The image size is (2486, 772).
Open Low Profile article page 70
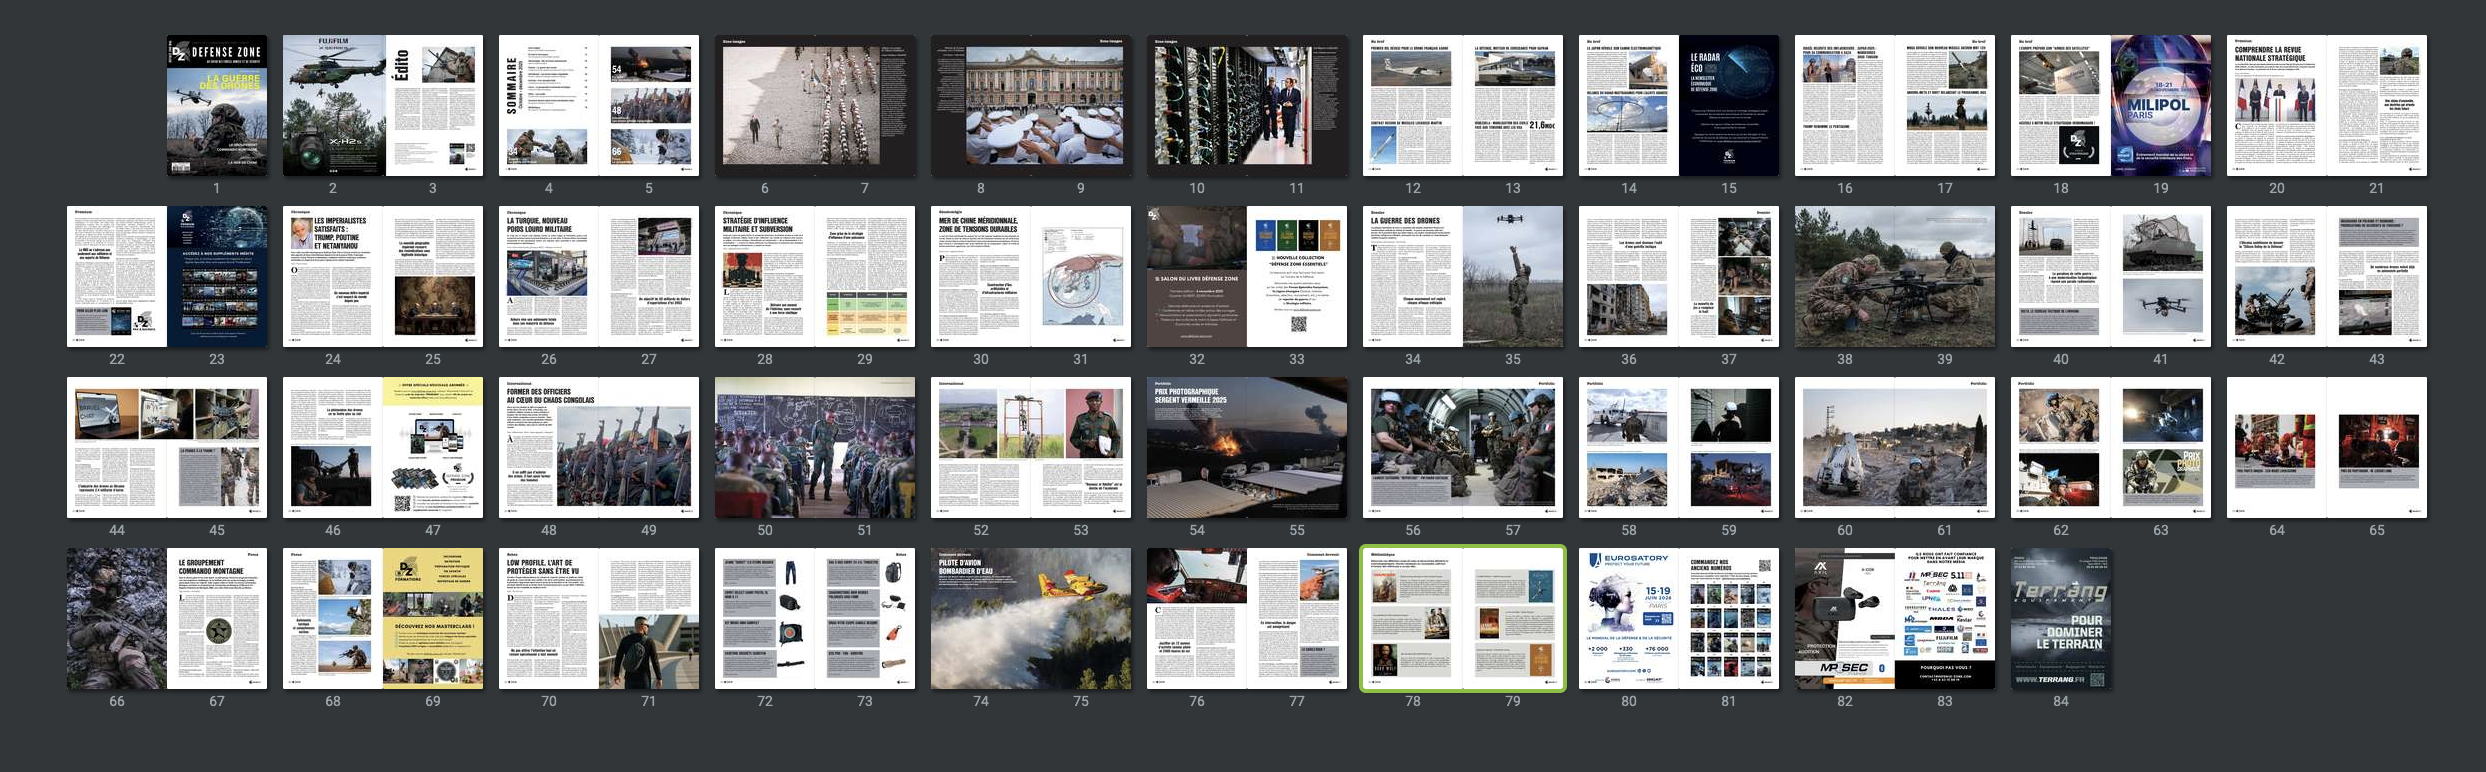coord(548,619)
